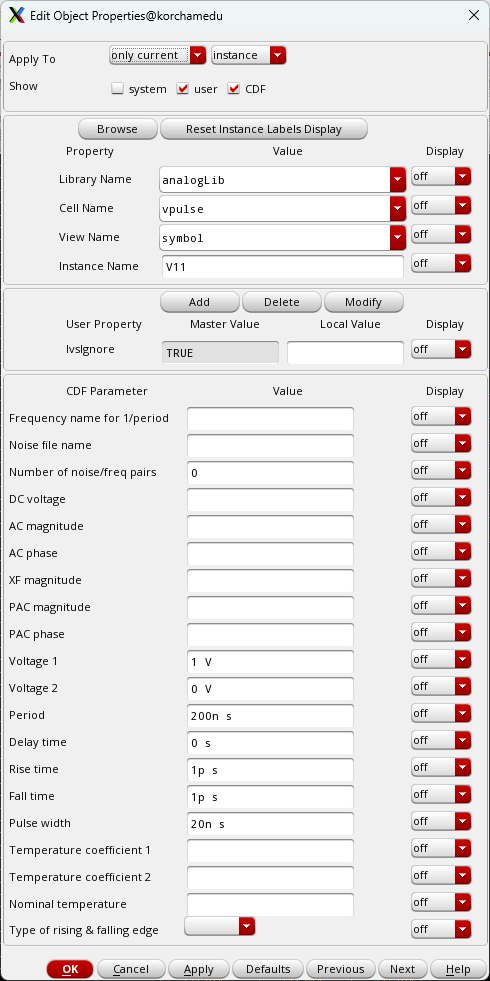The height and width of the screenshot is (981, 490).
Task: Click the Defaults button
Action: pos(268,969)
